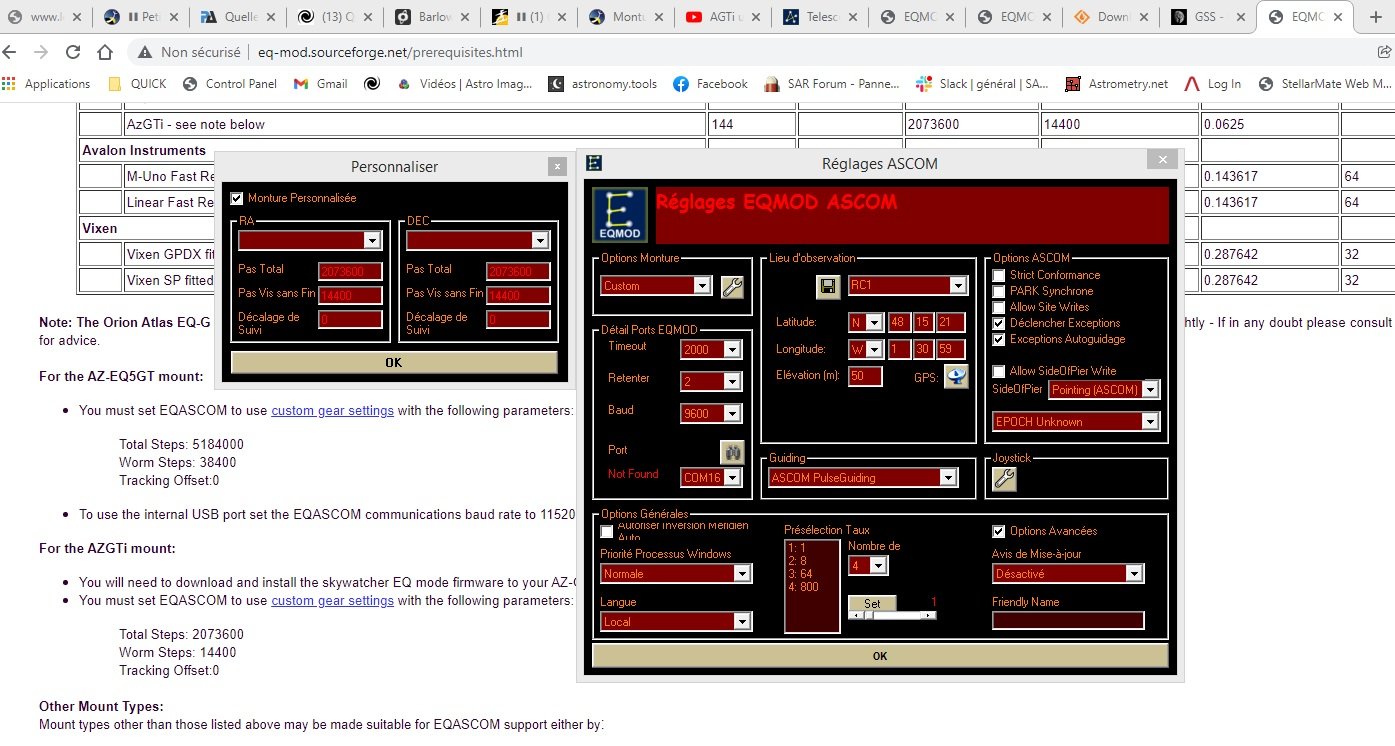Viewport: 1395px width, 746px height.
Task: Go to the browser home page
Action: pyautogui.click(x=105, y=52)
